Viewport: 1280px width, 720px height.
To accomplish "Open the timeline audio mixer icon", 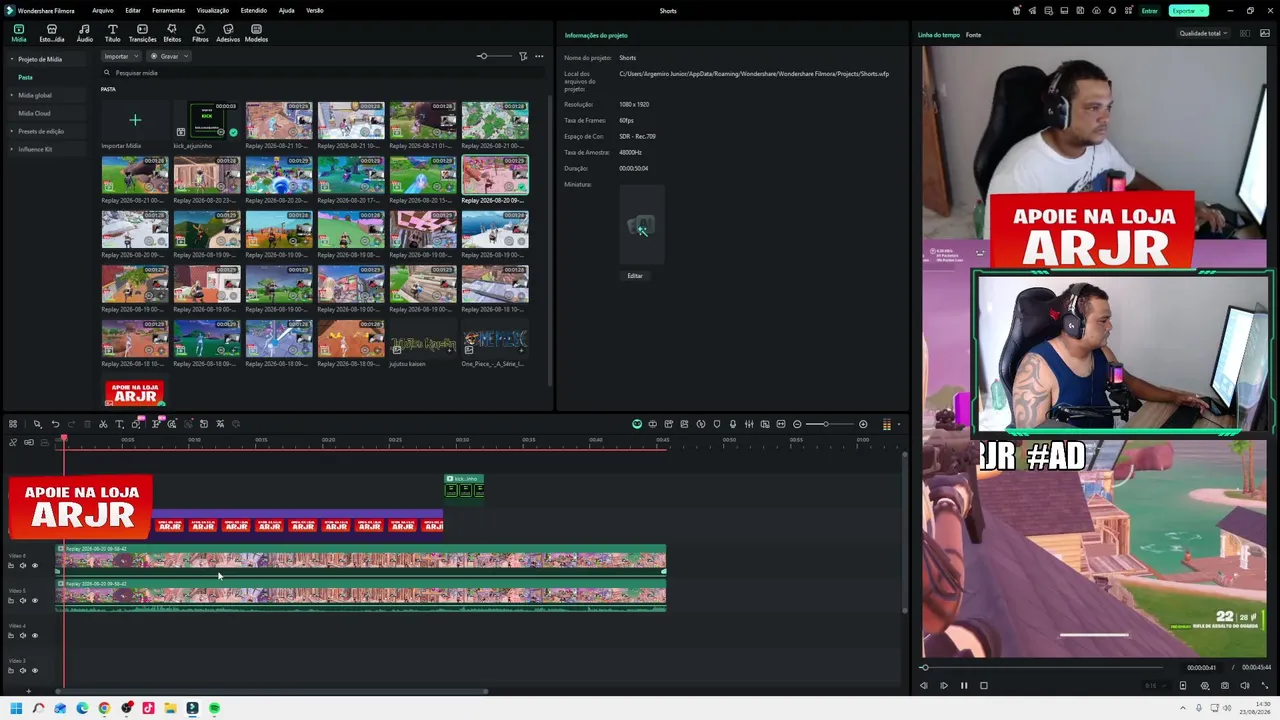I will 749,424.
